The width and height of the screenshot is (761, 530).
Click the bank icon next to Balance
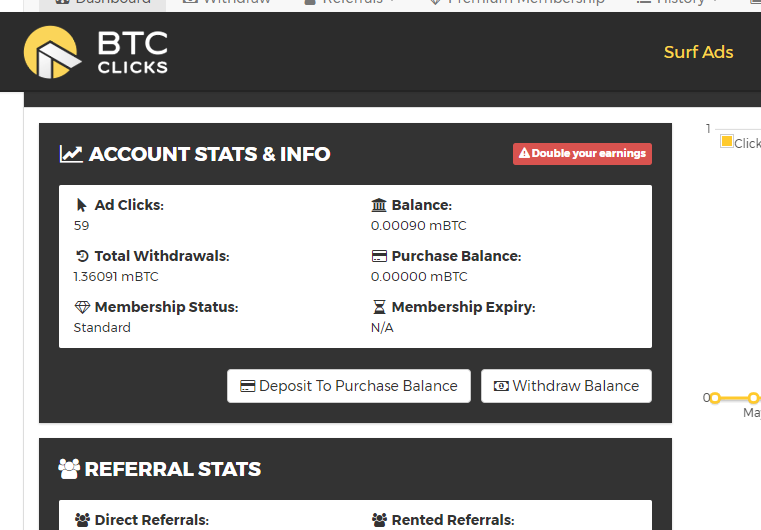[x=379, y=205]
